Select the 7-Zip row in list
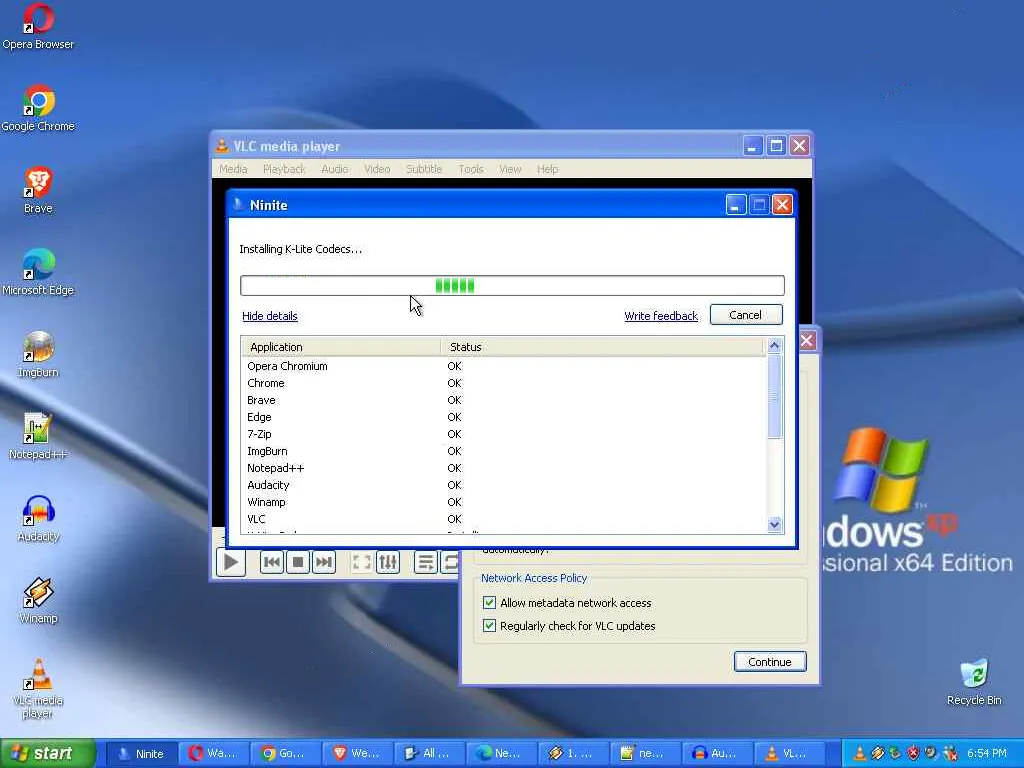Screen dimensions: 1024x768 point(504,434)
